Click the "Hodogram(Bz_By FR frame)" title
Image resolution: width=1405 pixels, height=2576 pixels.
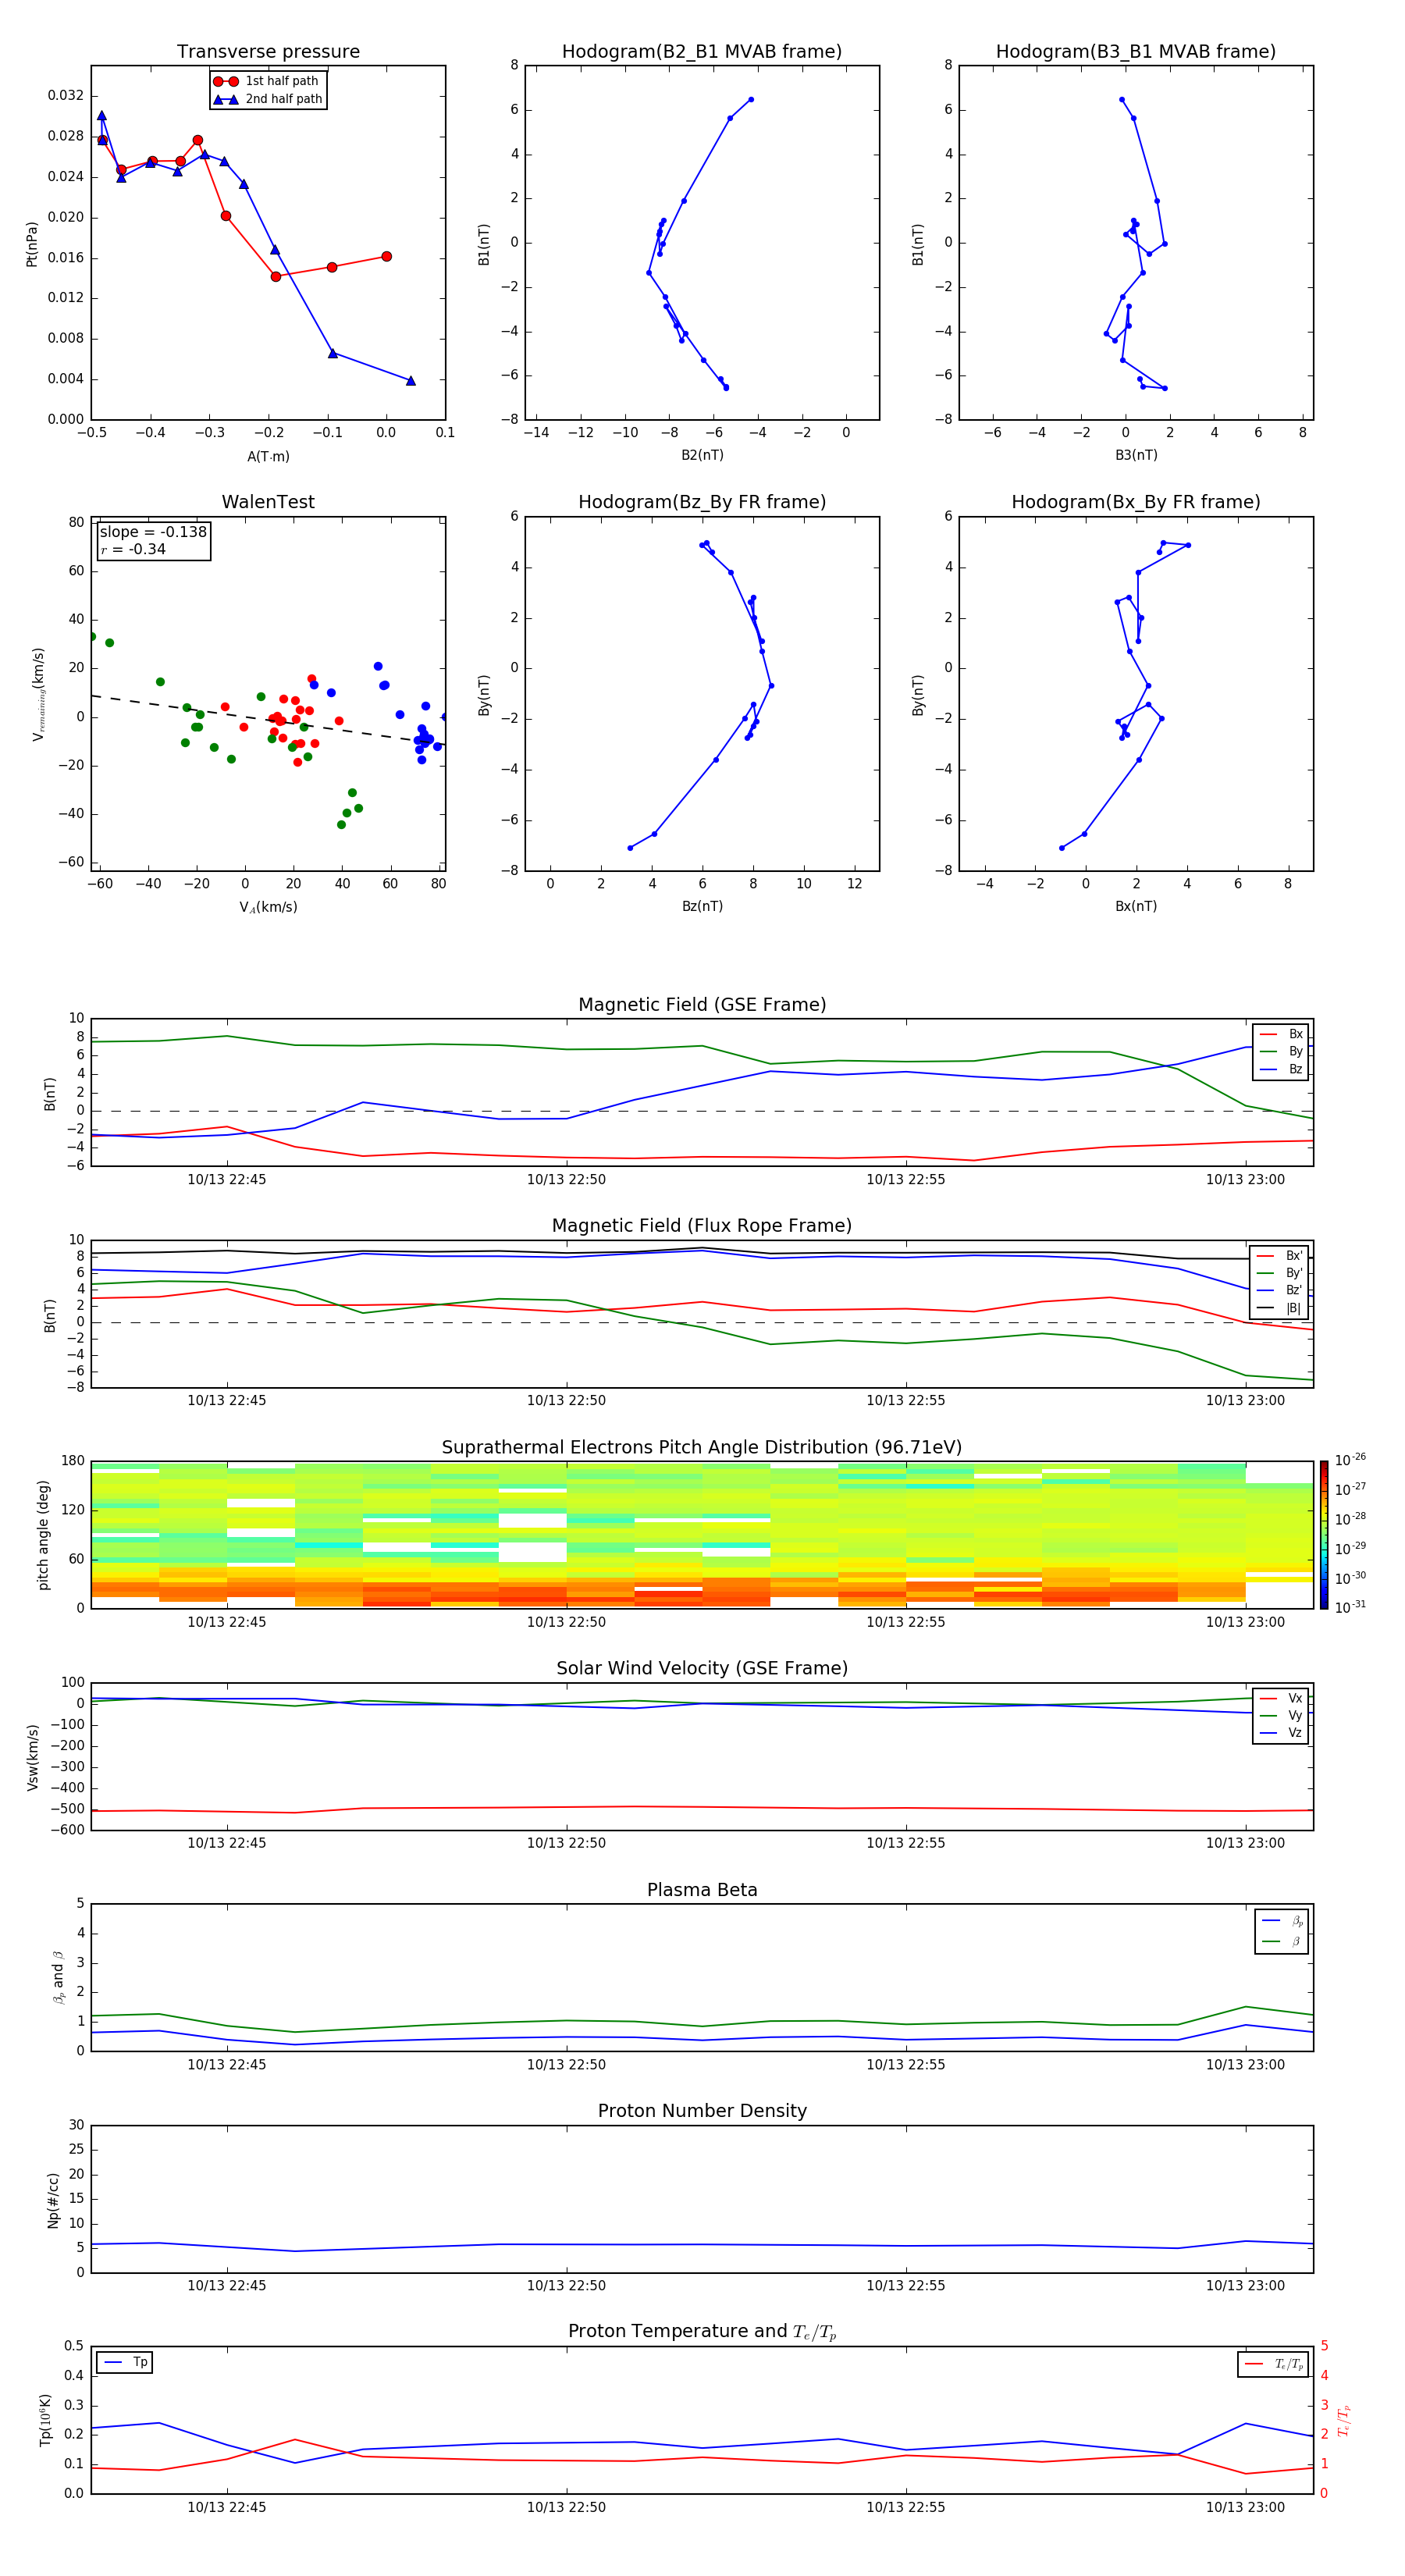pos(702,502)
